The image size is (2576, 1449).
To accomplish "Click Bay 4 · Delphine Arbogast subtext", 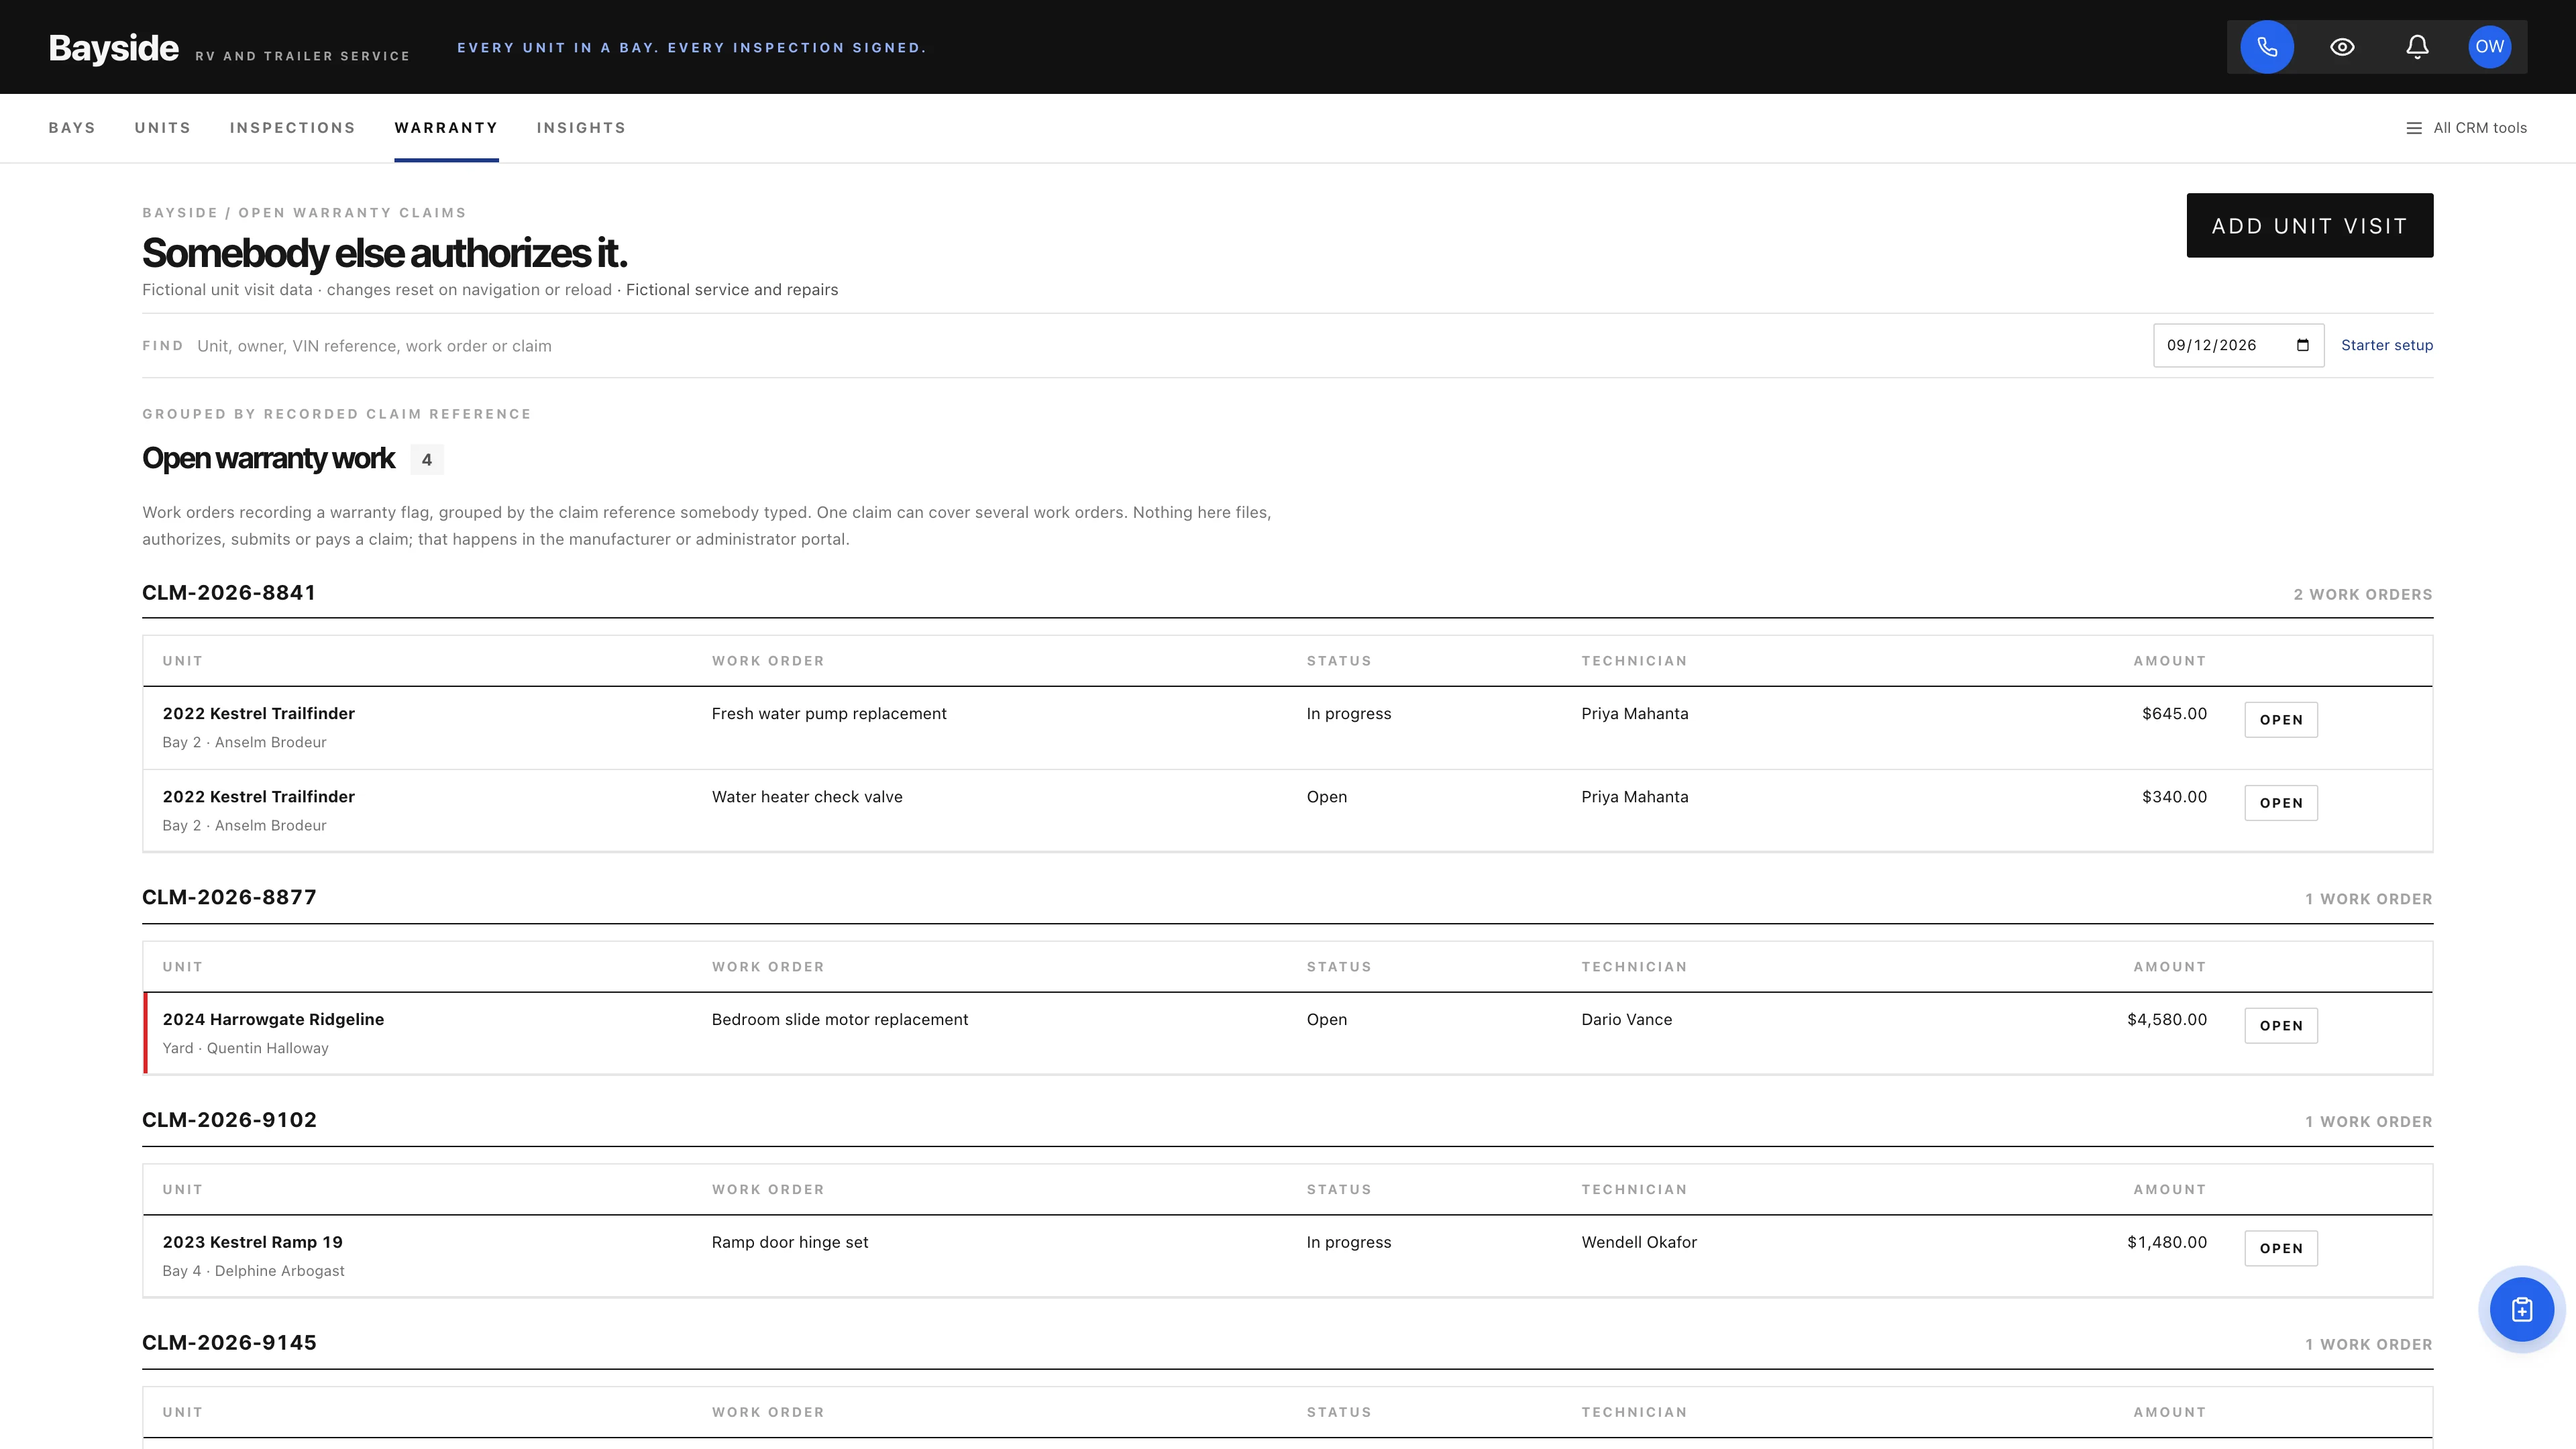I will click(x=253, y=1271).
